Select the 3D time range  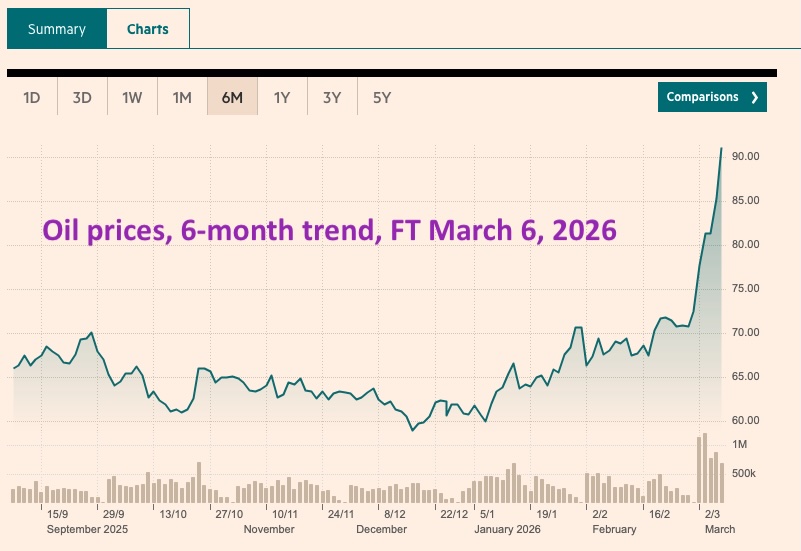tap(82, 97)
